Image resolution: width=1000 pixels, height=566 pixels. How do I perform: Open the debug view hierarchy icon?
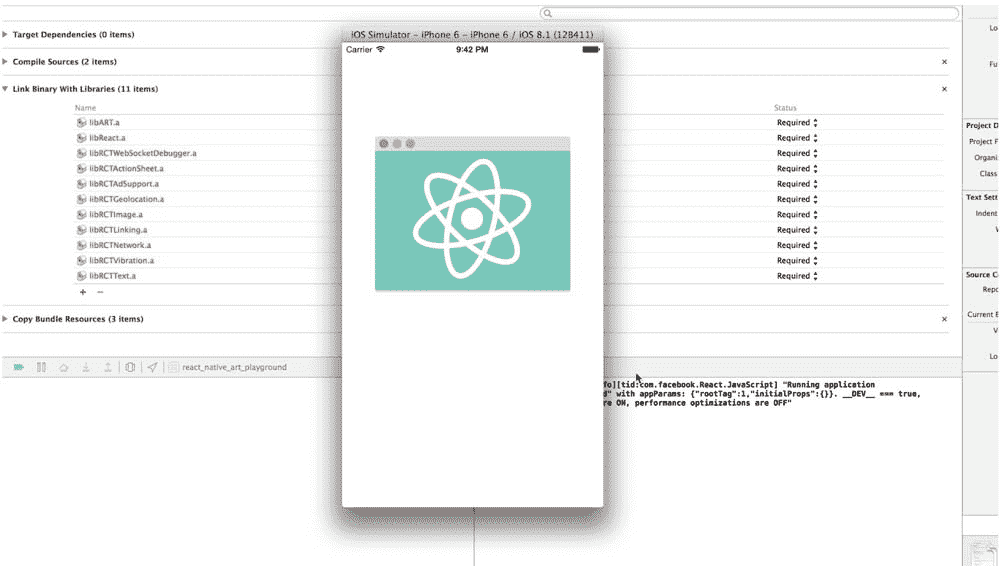click(x=130, y=367)
